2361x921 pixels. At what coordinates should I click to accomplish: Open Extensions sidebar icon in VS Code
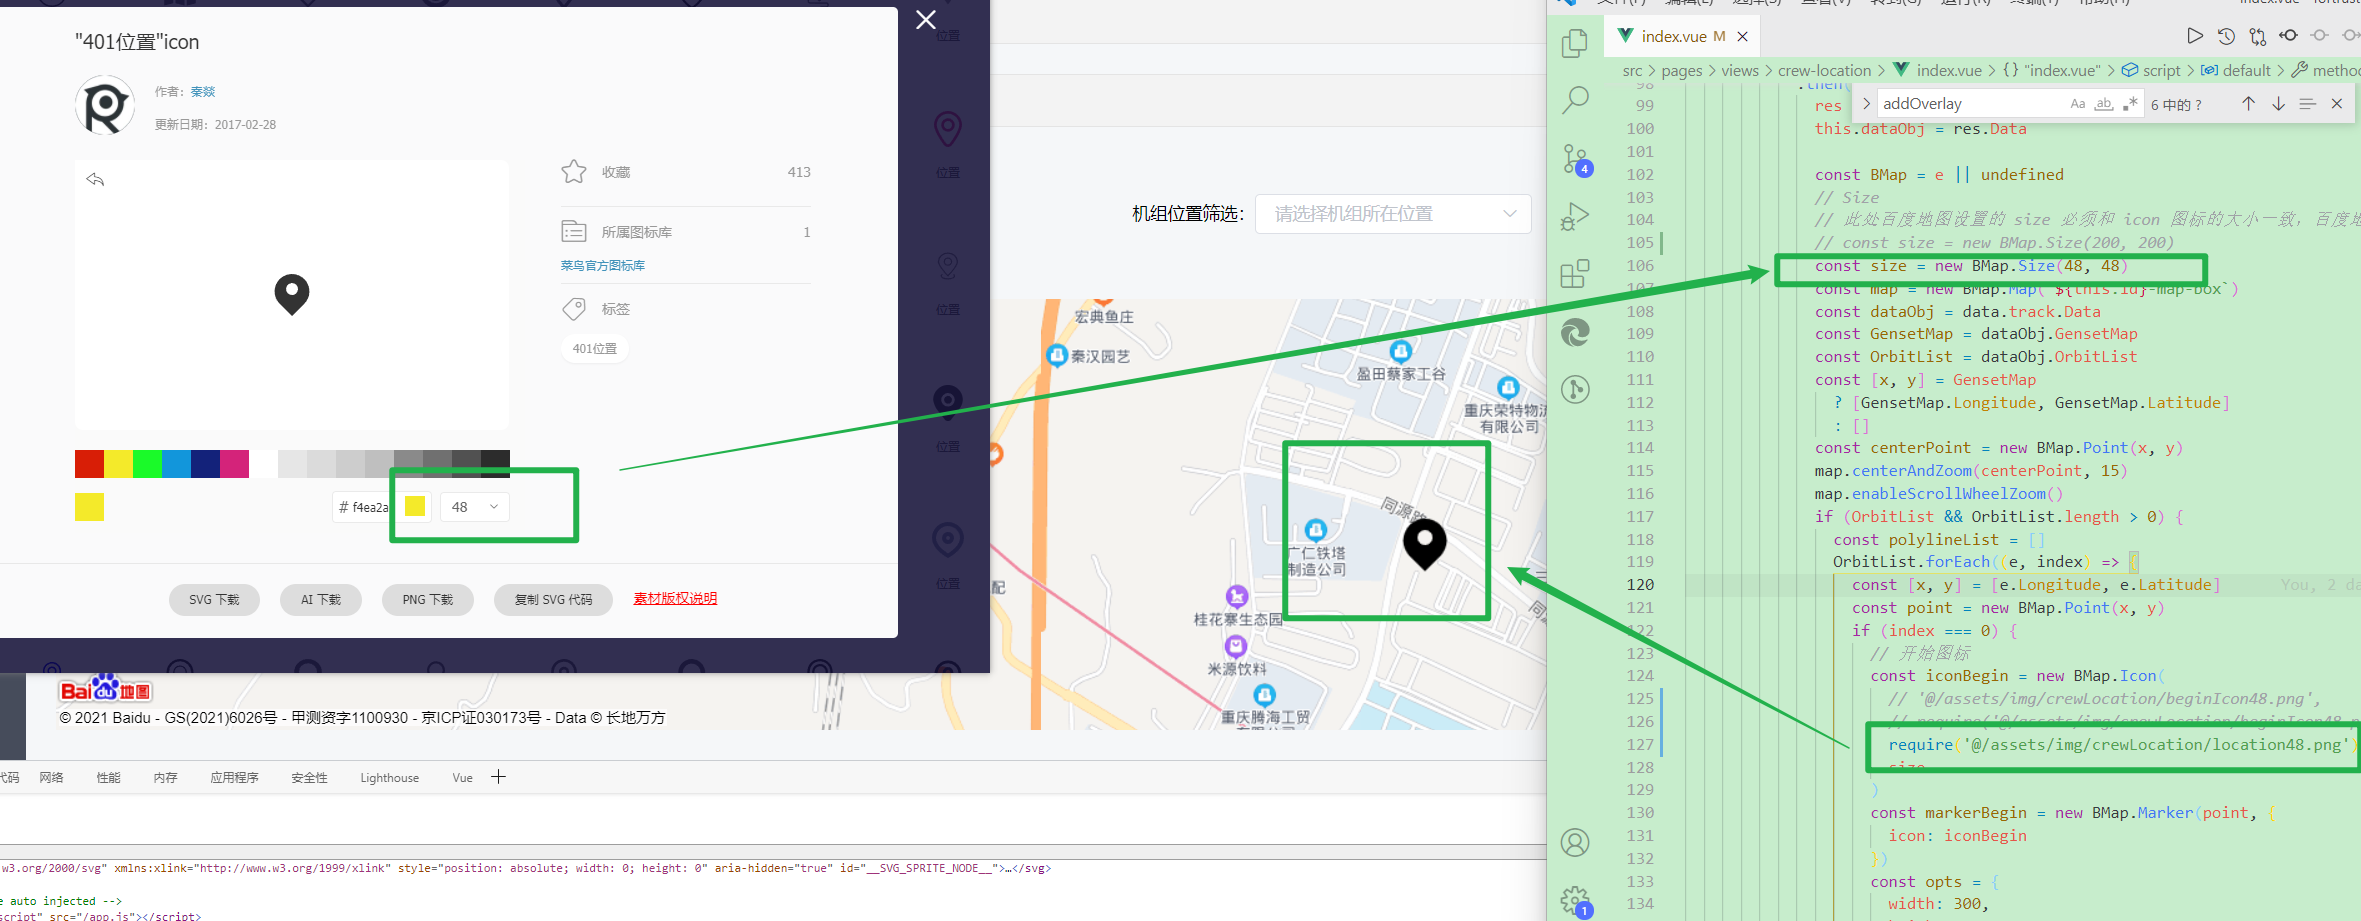[x=1575, y=273]
